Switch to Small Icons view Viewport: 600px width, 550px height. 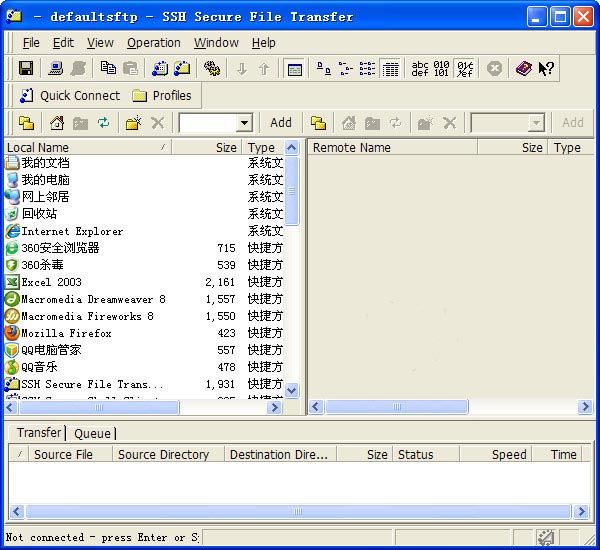pos(346,69)
